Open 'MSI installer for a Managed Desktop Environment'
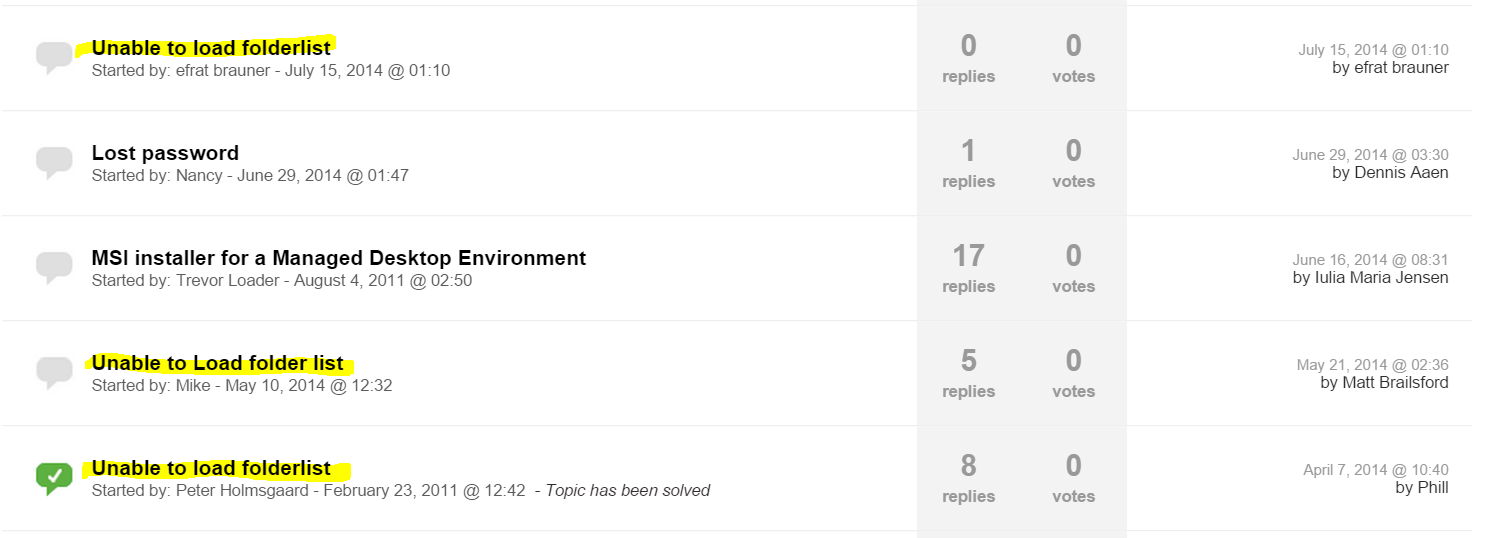1492x538 pixels. [338, 258]
